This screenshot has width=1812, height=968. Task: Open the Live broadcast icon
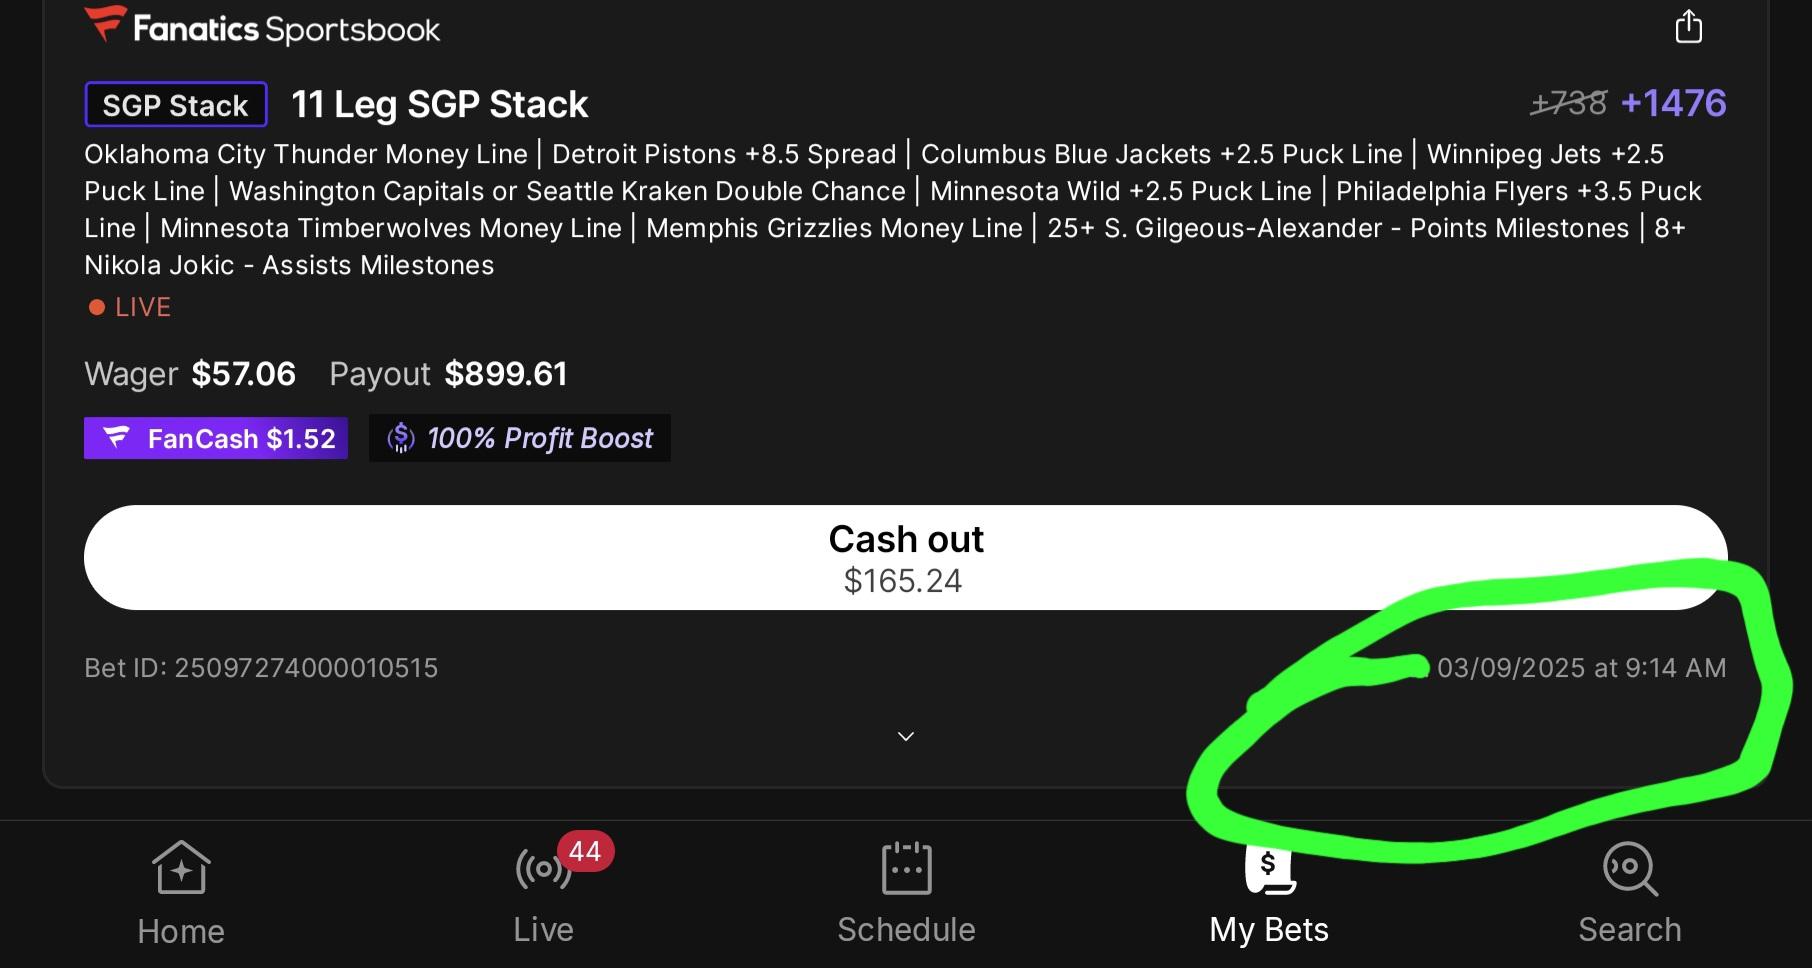[543, 868]
